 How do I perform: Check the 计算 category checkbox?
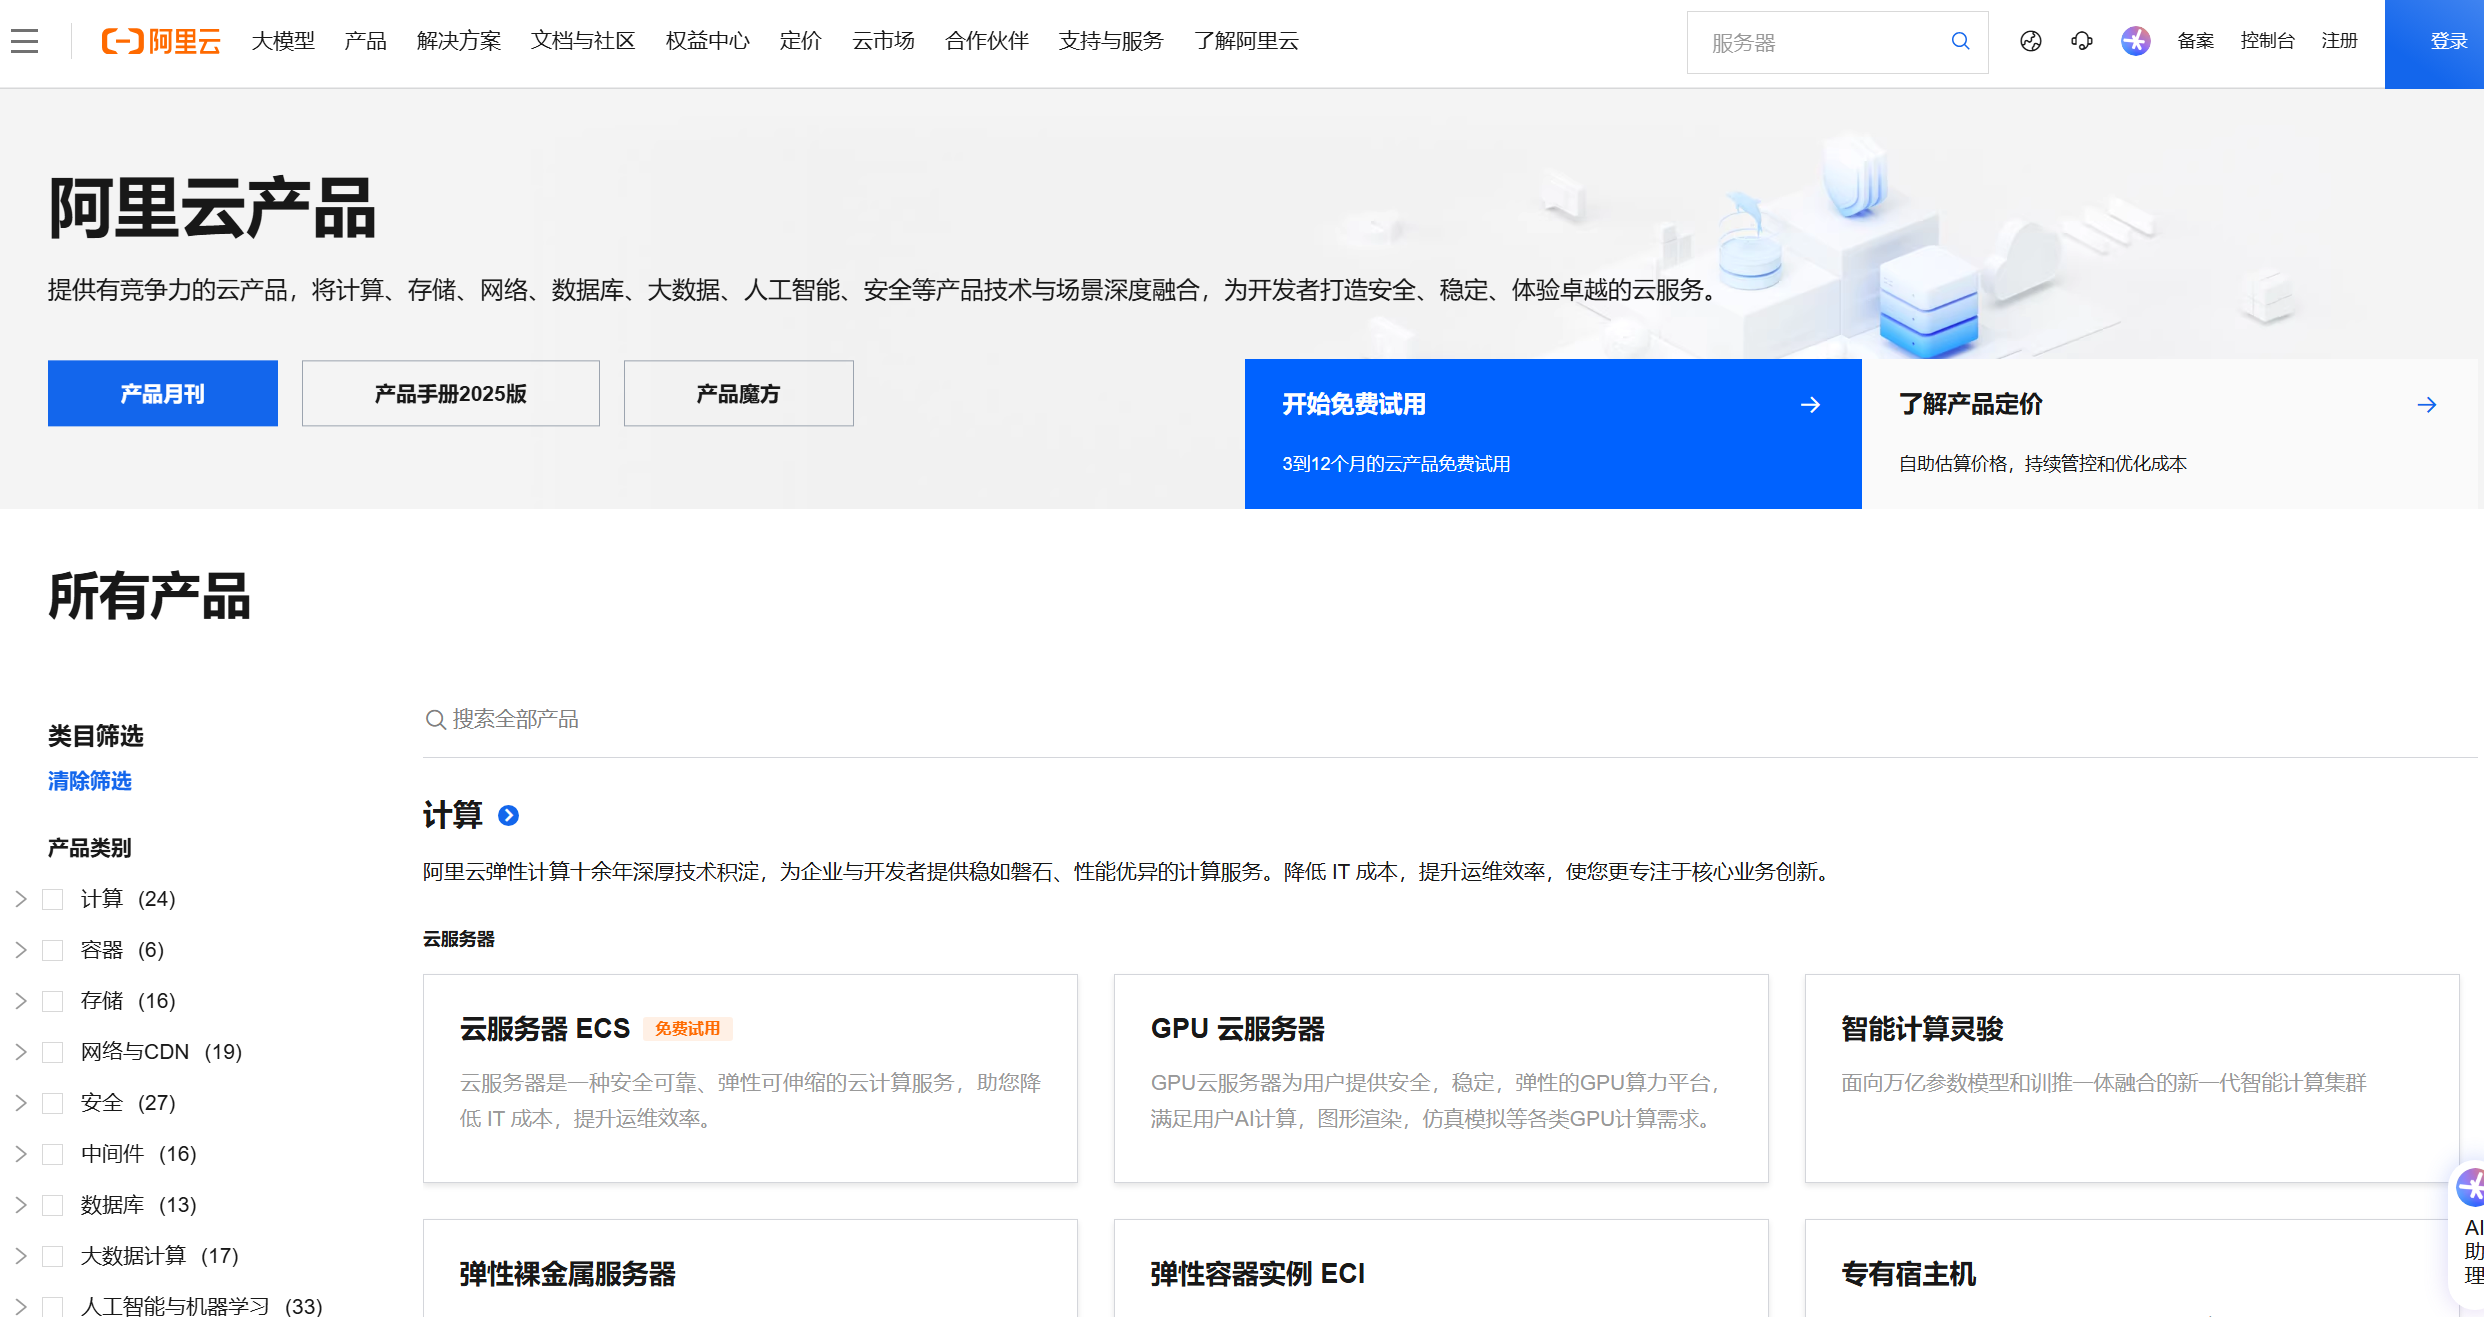point(52,898)
